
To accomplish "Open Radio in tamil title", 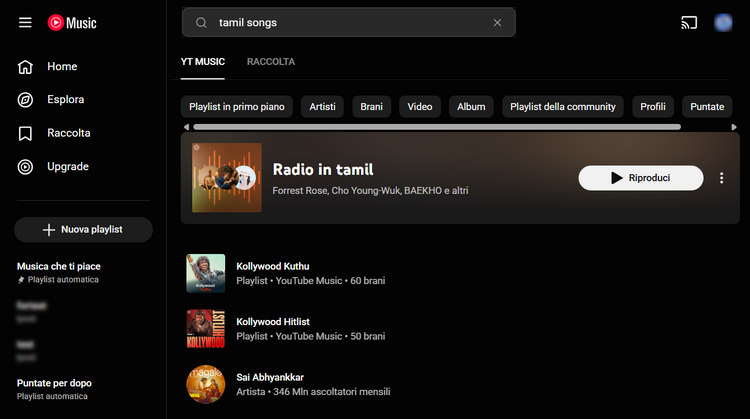I will 323,169.
